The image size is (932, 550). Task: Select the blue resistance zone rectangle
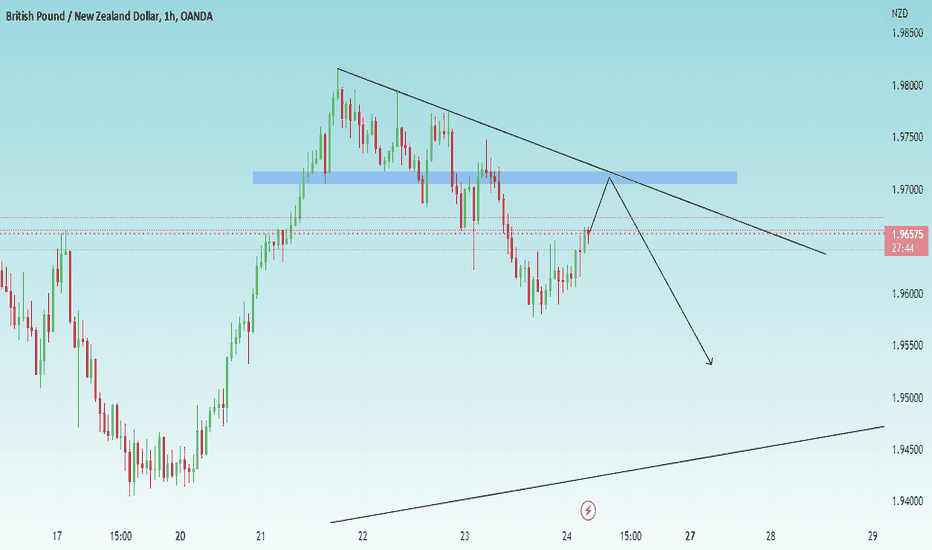[x=495, y=178]
